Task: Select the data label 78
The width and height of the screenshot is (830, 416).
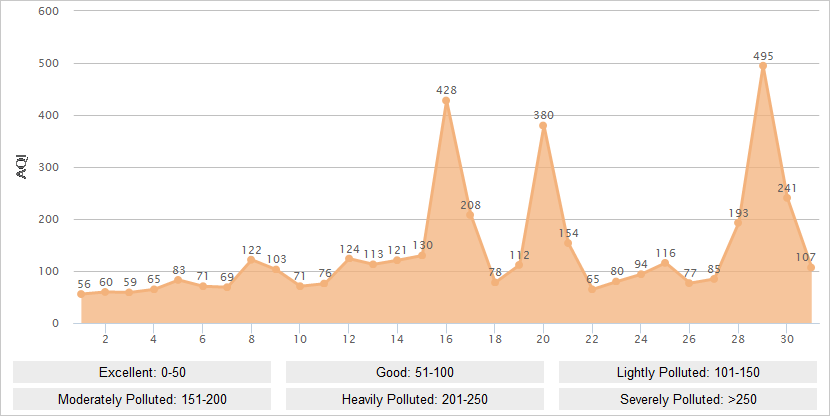Action: tap(495, 272)
